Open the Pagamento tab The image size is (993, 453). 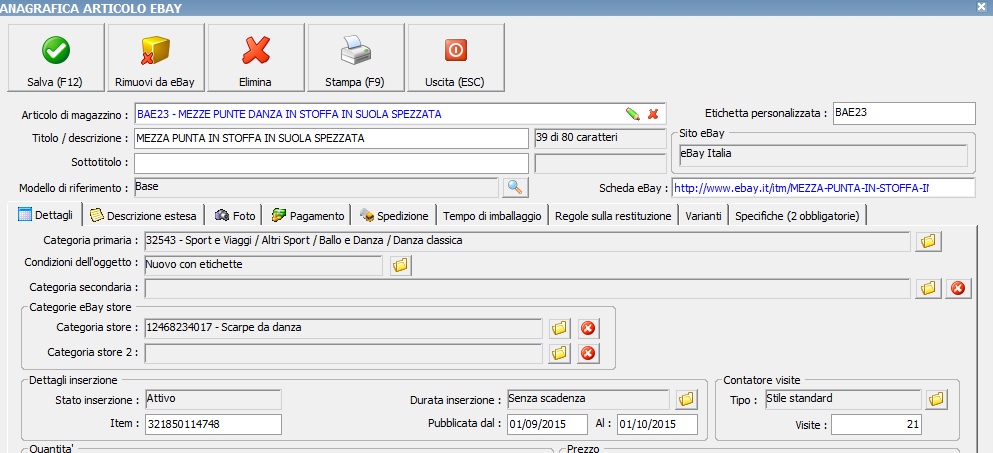(308, 216)
